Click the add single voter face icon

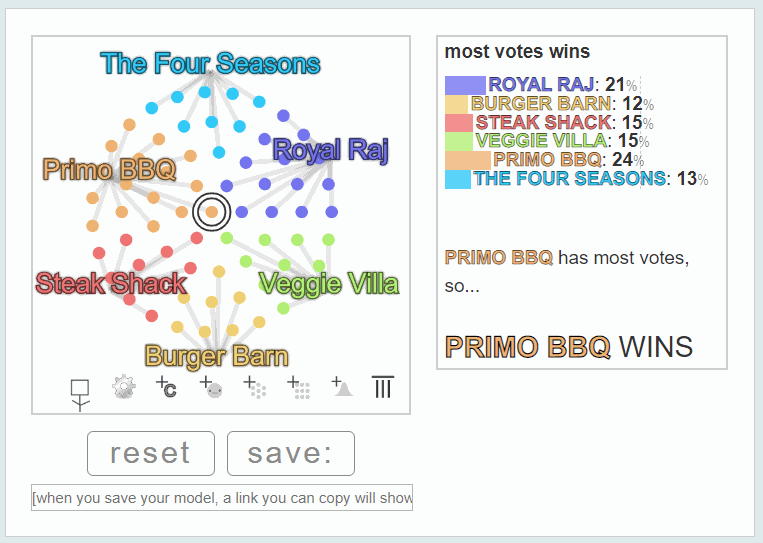click(x=211, y=387)
